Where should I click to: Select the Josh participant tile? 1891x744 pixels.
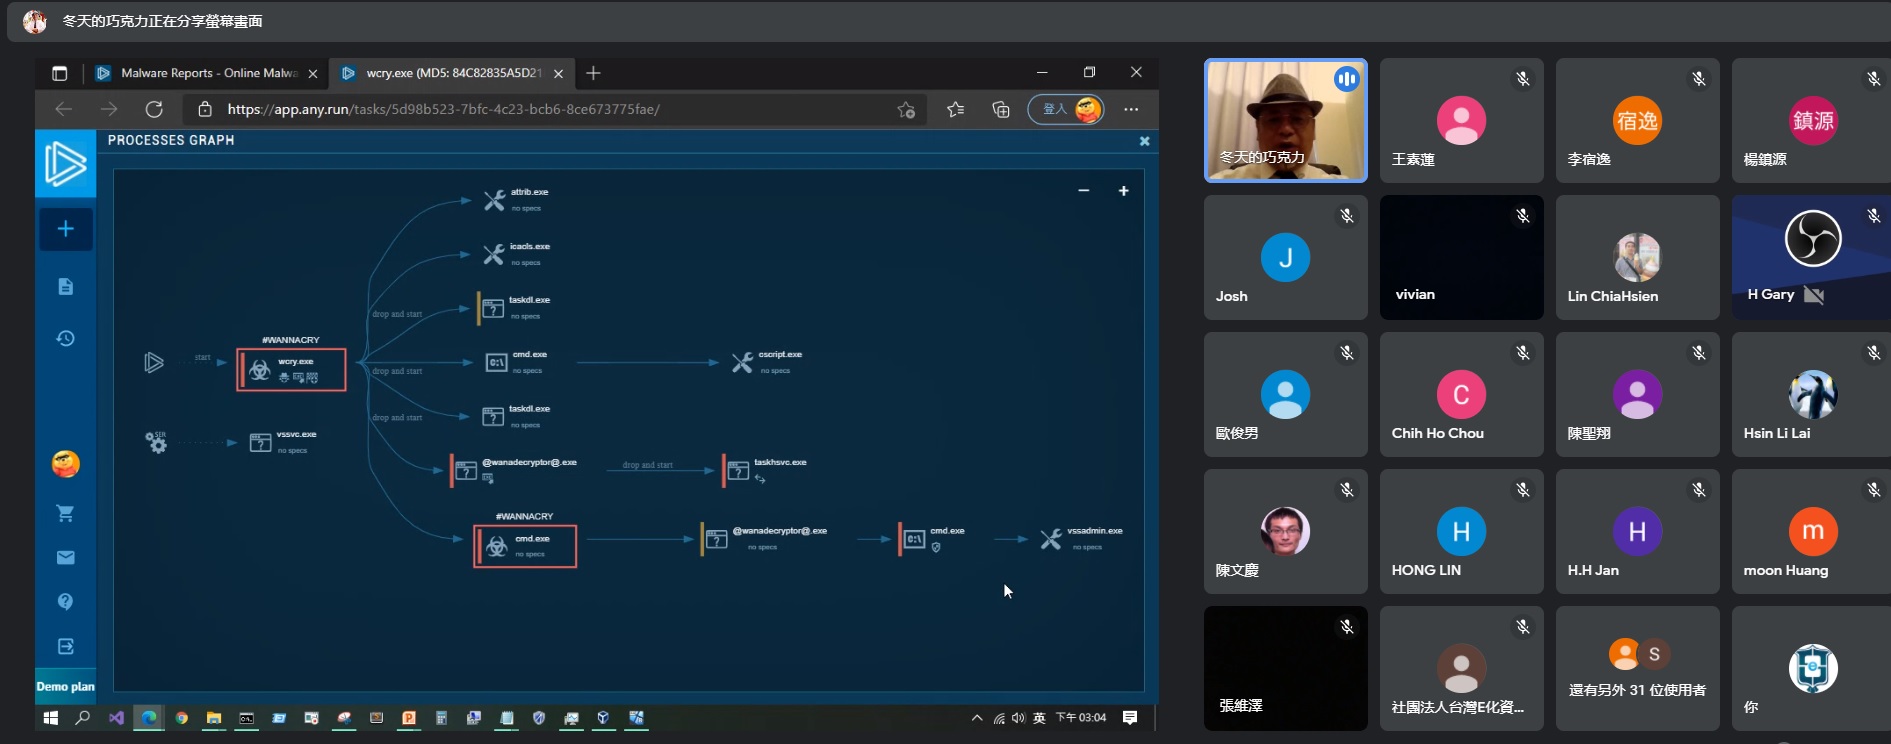pyautogui.click(x=1286, y=257)
